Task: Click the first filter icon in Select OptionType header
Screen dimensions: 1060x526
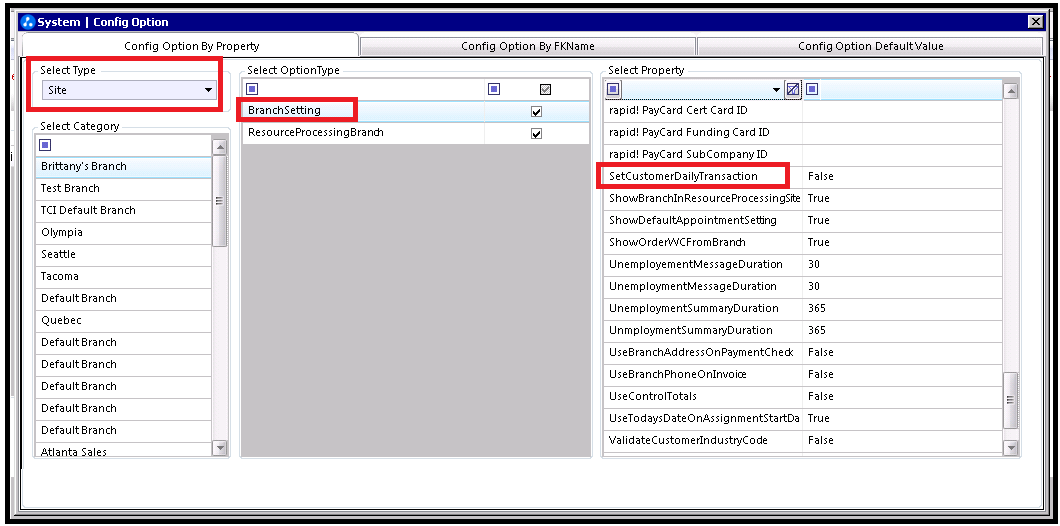Action: point(252,89)
